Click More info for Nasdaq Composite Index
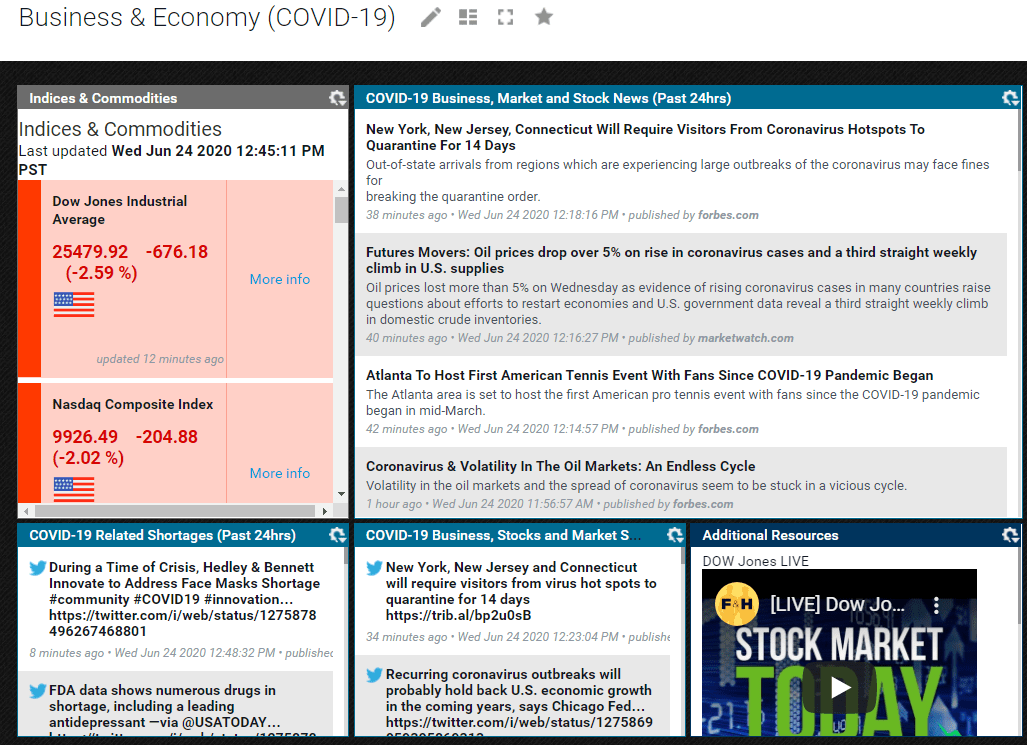 pyautogui.click(x=279, y=473)
